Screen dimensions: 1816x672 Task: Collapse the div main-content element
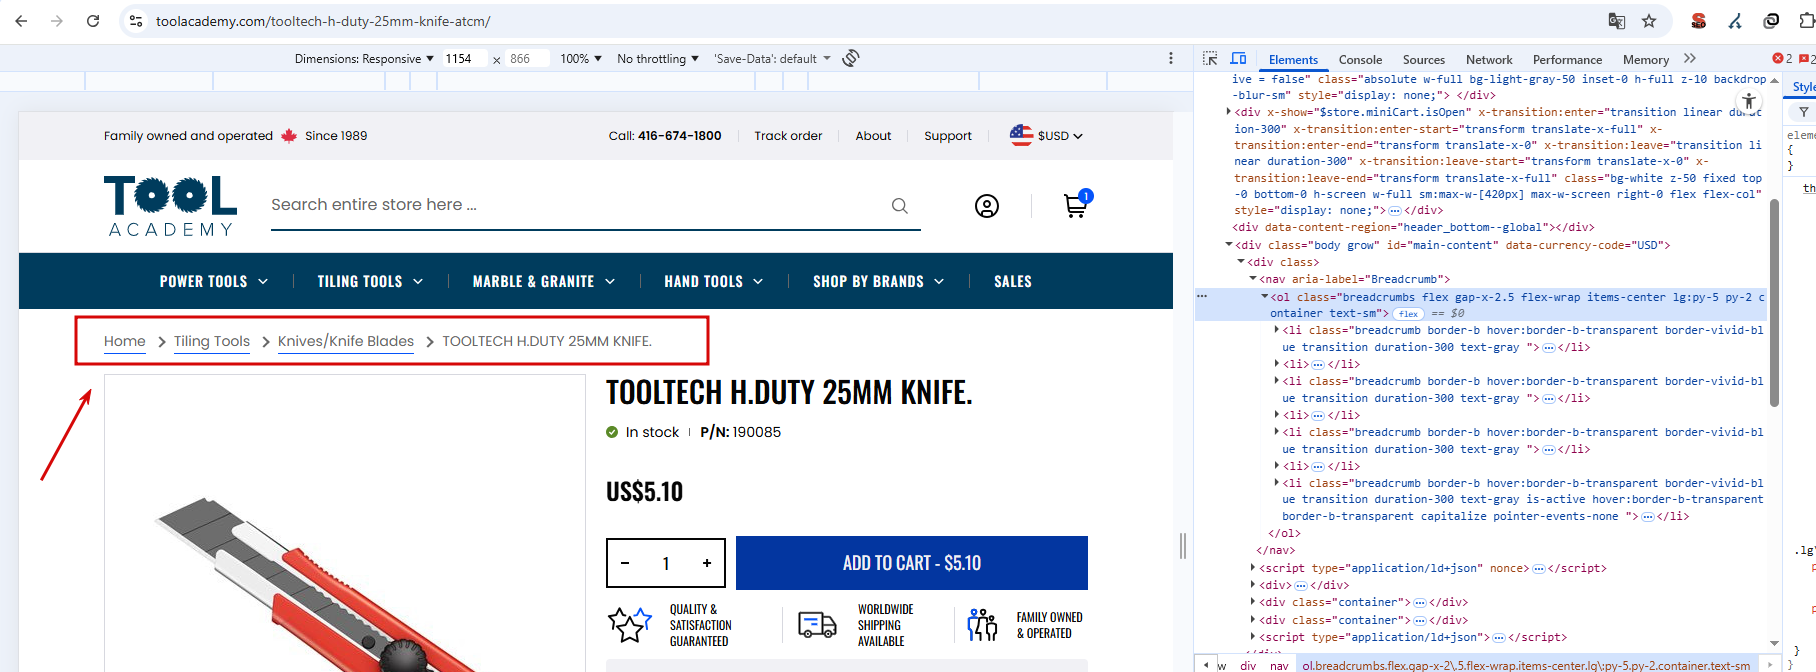(x=1228, y=245)
